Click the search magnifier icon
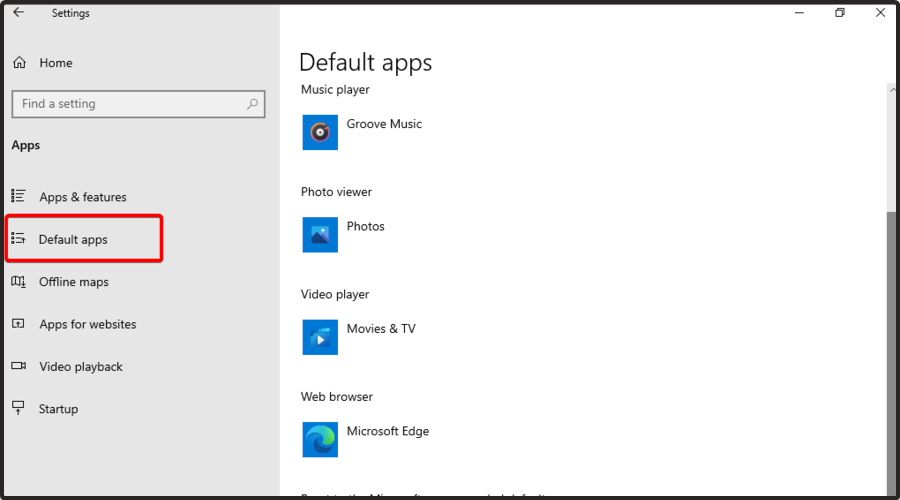 (x=253, y=104)
